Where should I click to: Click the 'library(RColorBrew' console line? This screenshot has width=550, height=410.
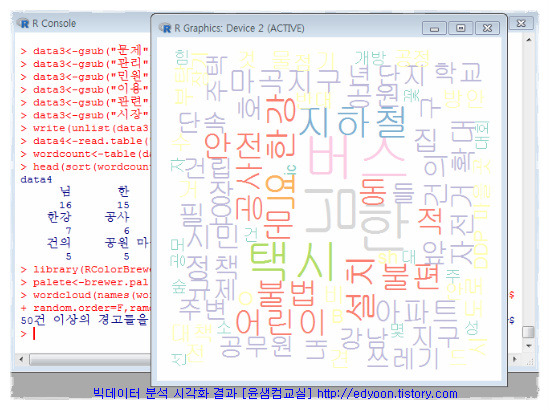click(85, 269)
